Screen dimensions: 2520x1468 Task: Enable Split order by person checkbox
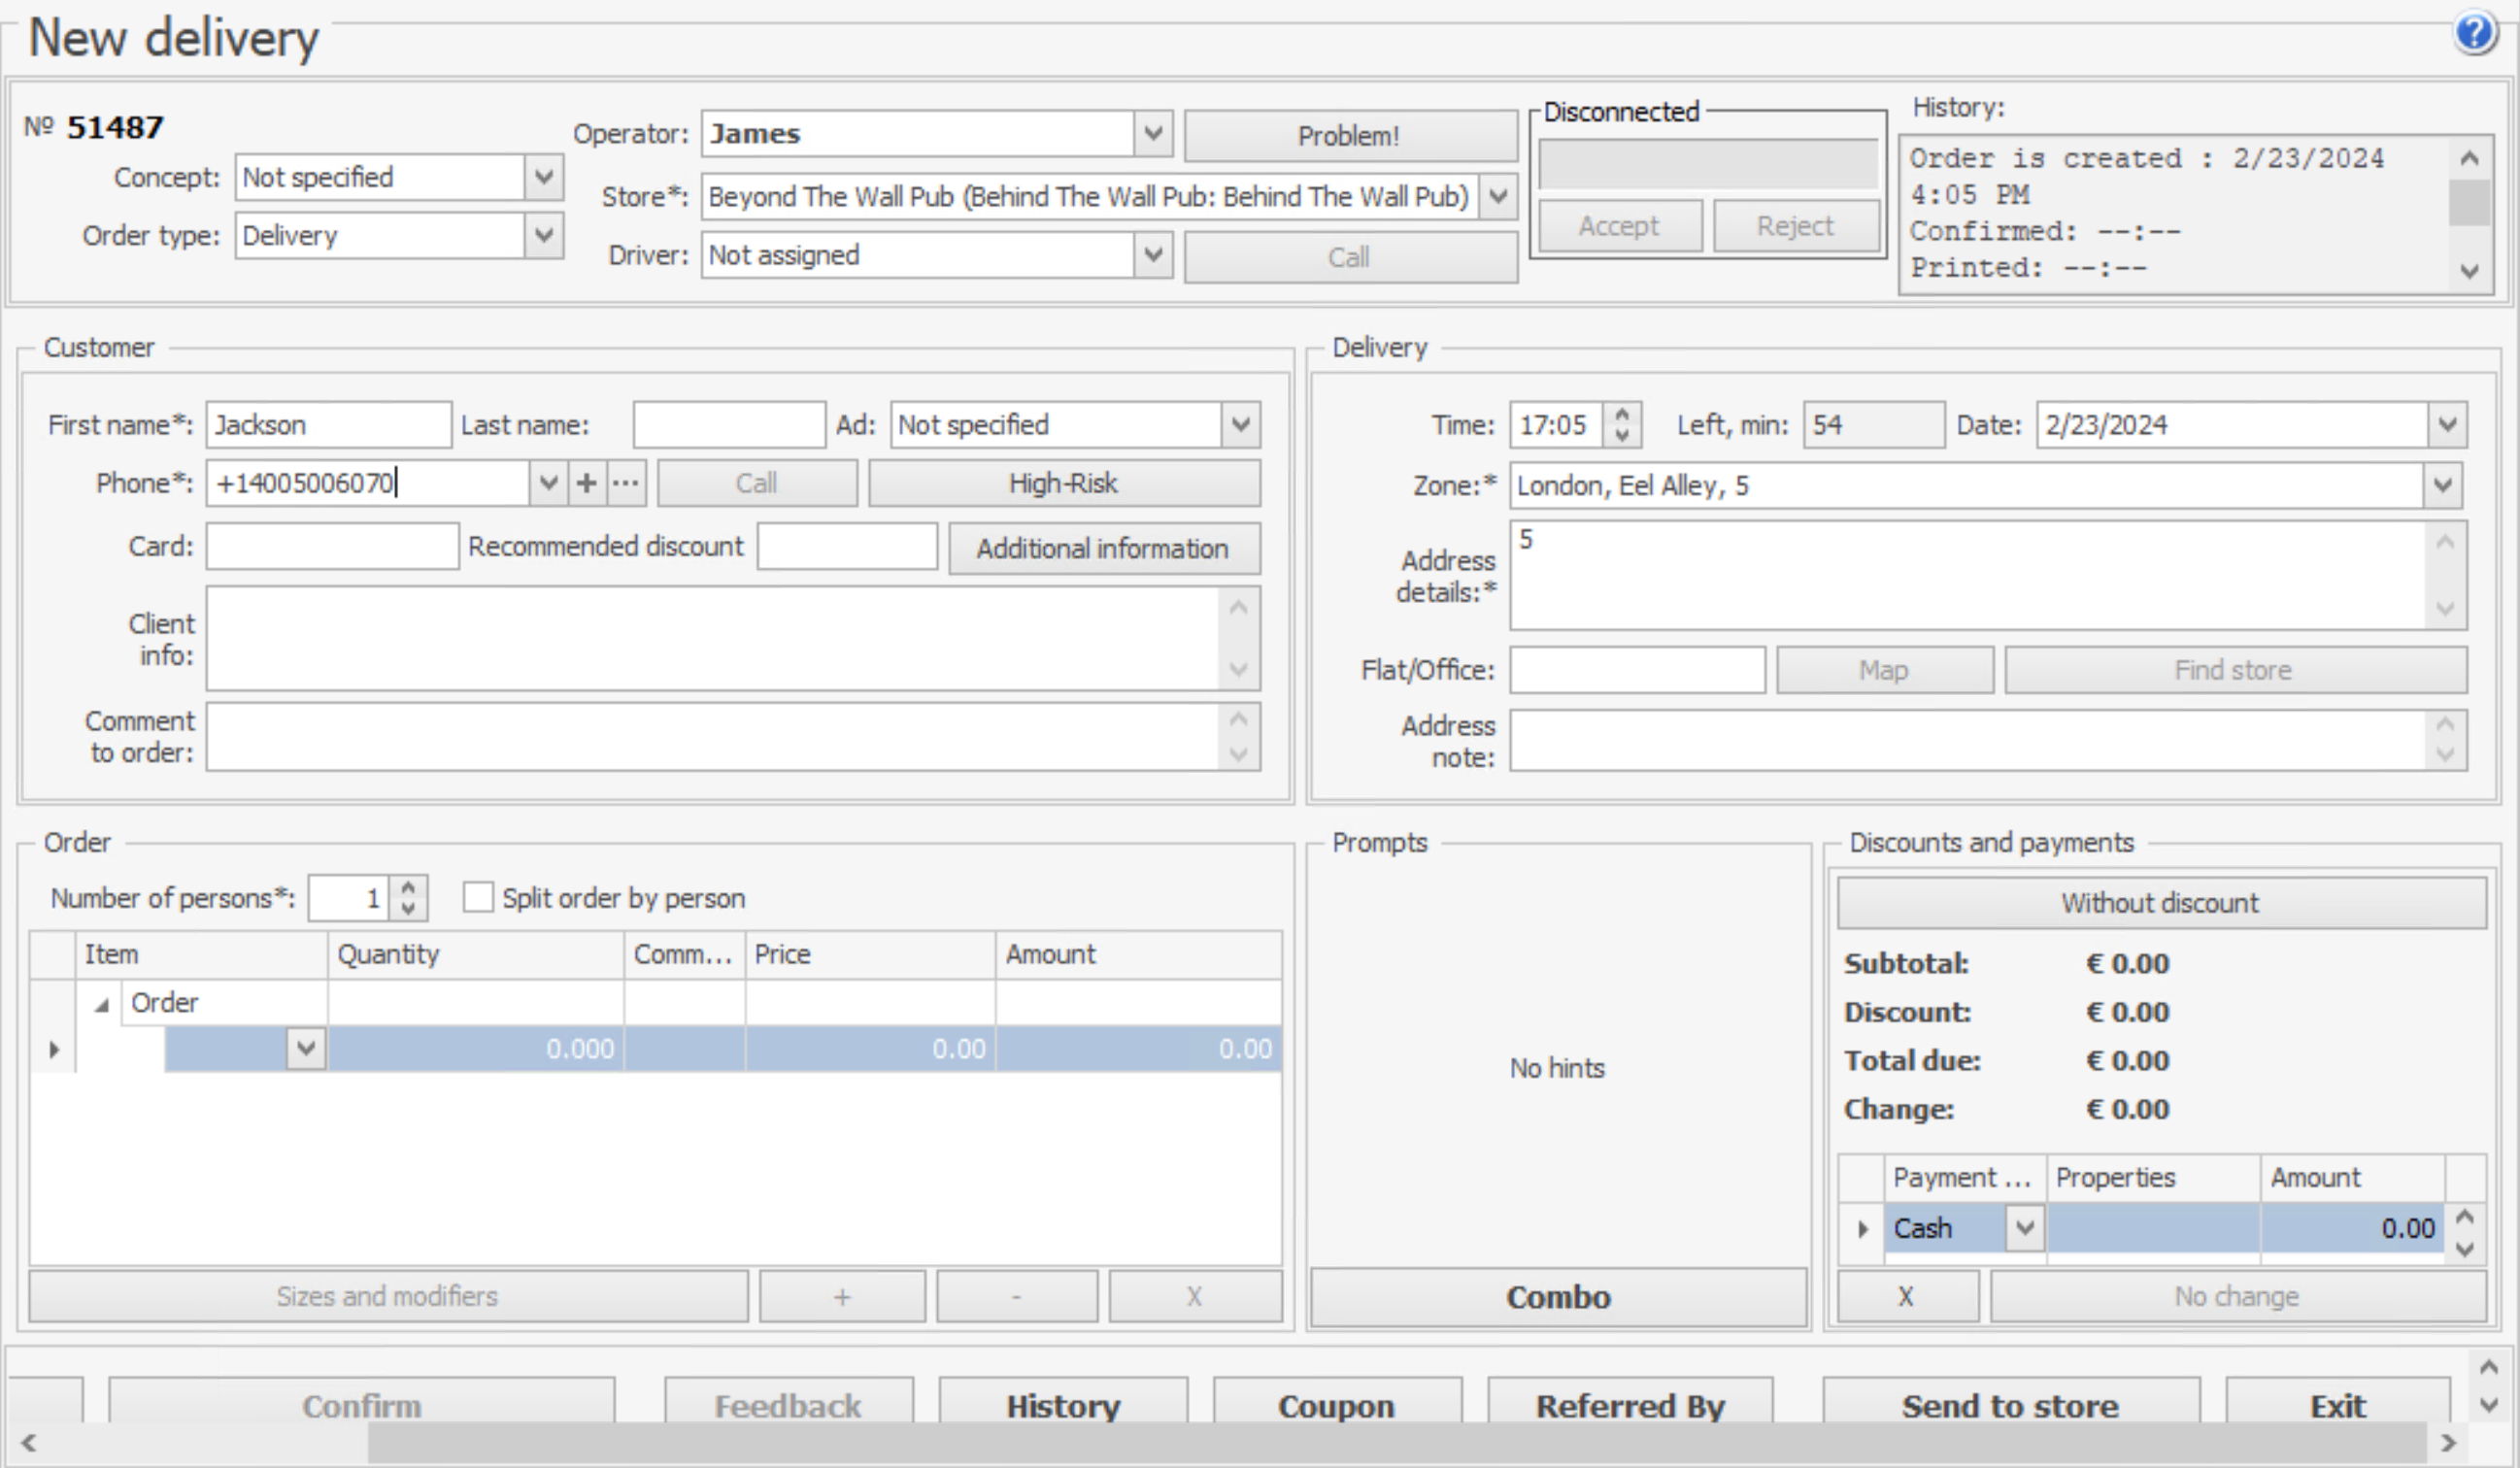click(x=478, y=898)
